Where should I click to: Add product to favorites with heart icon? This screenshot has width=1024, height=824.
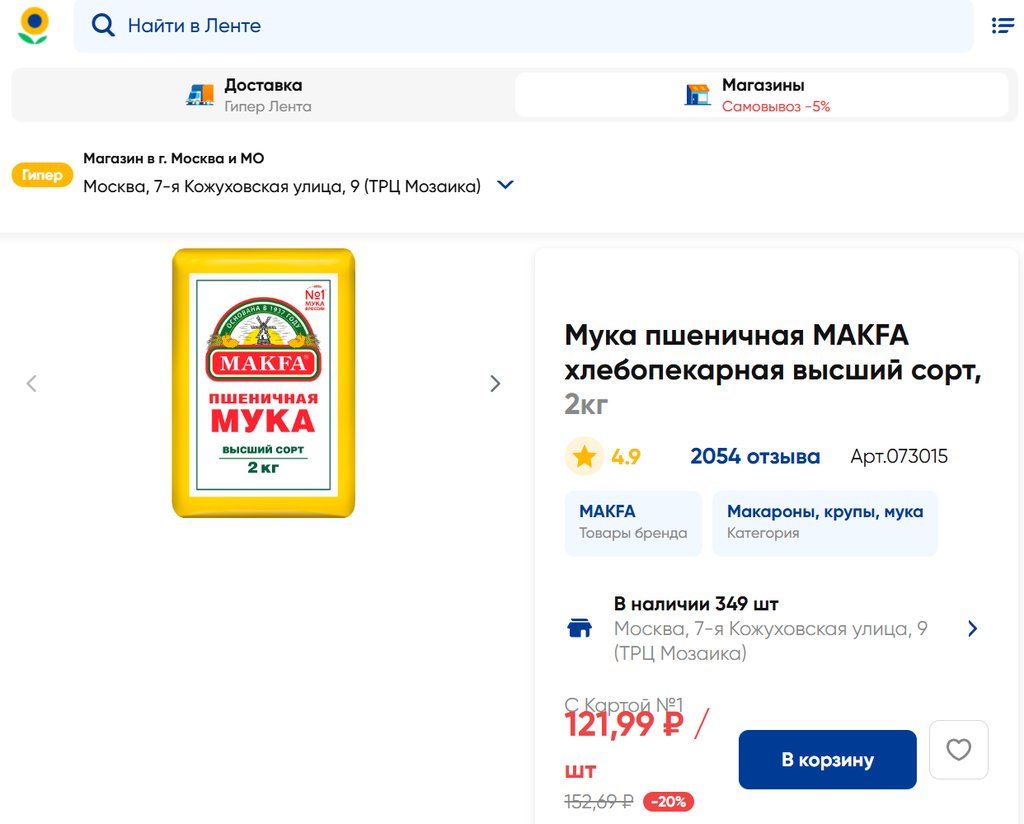pyautogui.click(x=958, y=750)
